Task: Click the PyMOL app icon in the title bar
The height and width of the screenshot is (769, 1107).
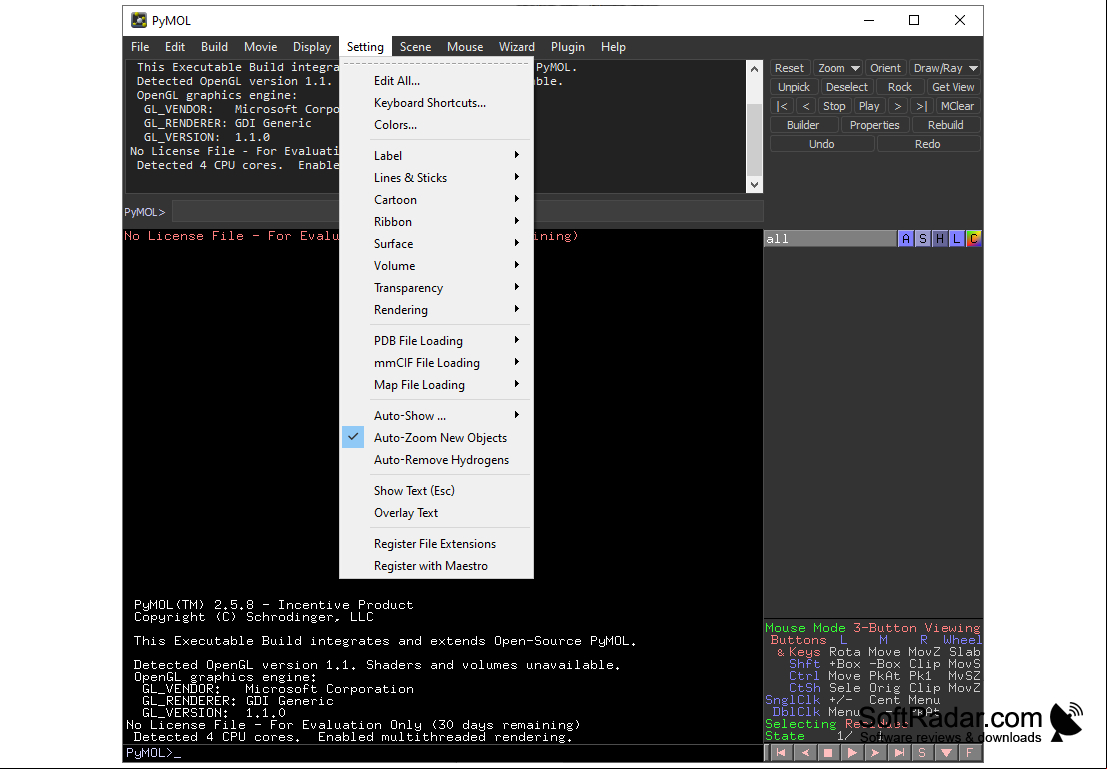Action: point(139,20)
